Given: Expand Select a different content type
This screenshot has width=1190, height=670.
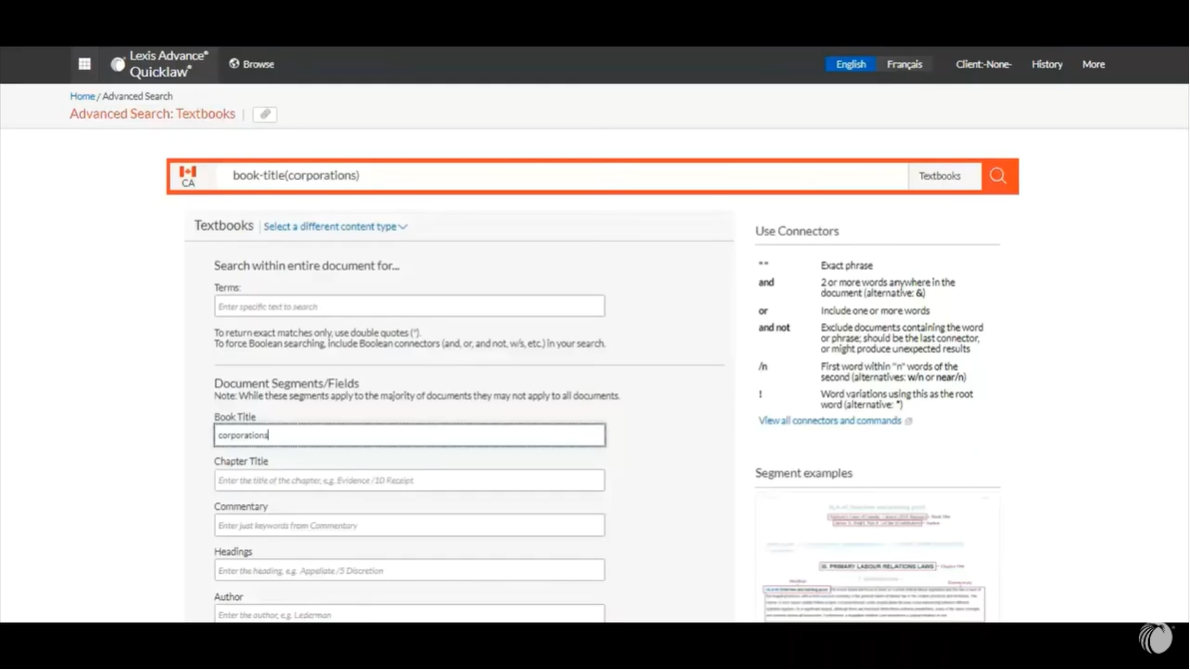Looking at the screenshot, I should click(x=335, y=227).
